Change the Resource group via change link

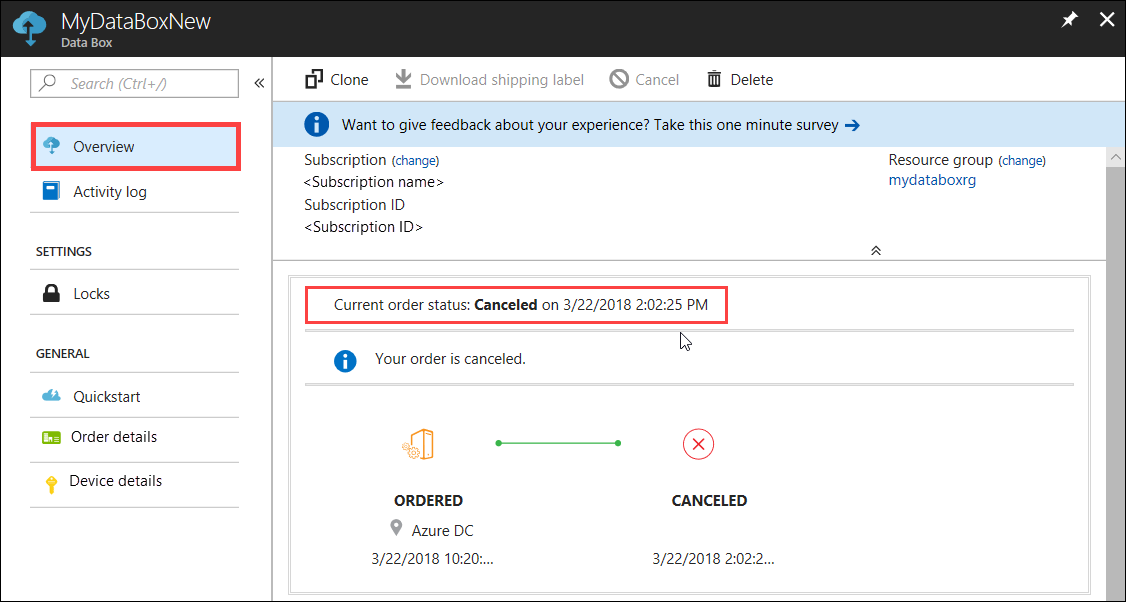tap(1022, 161)
